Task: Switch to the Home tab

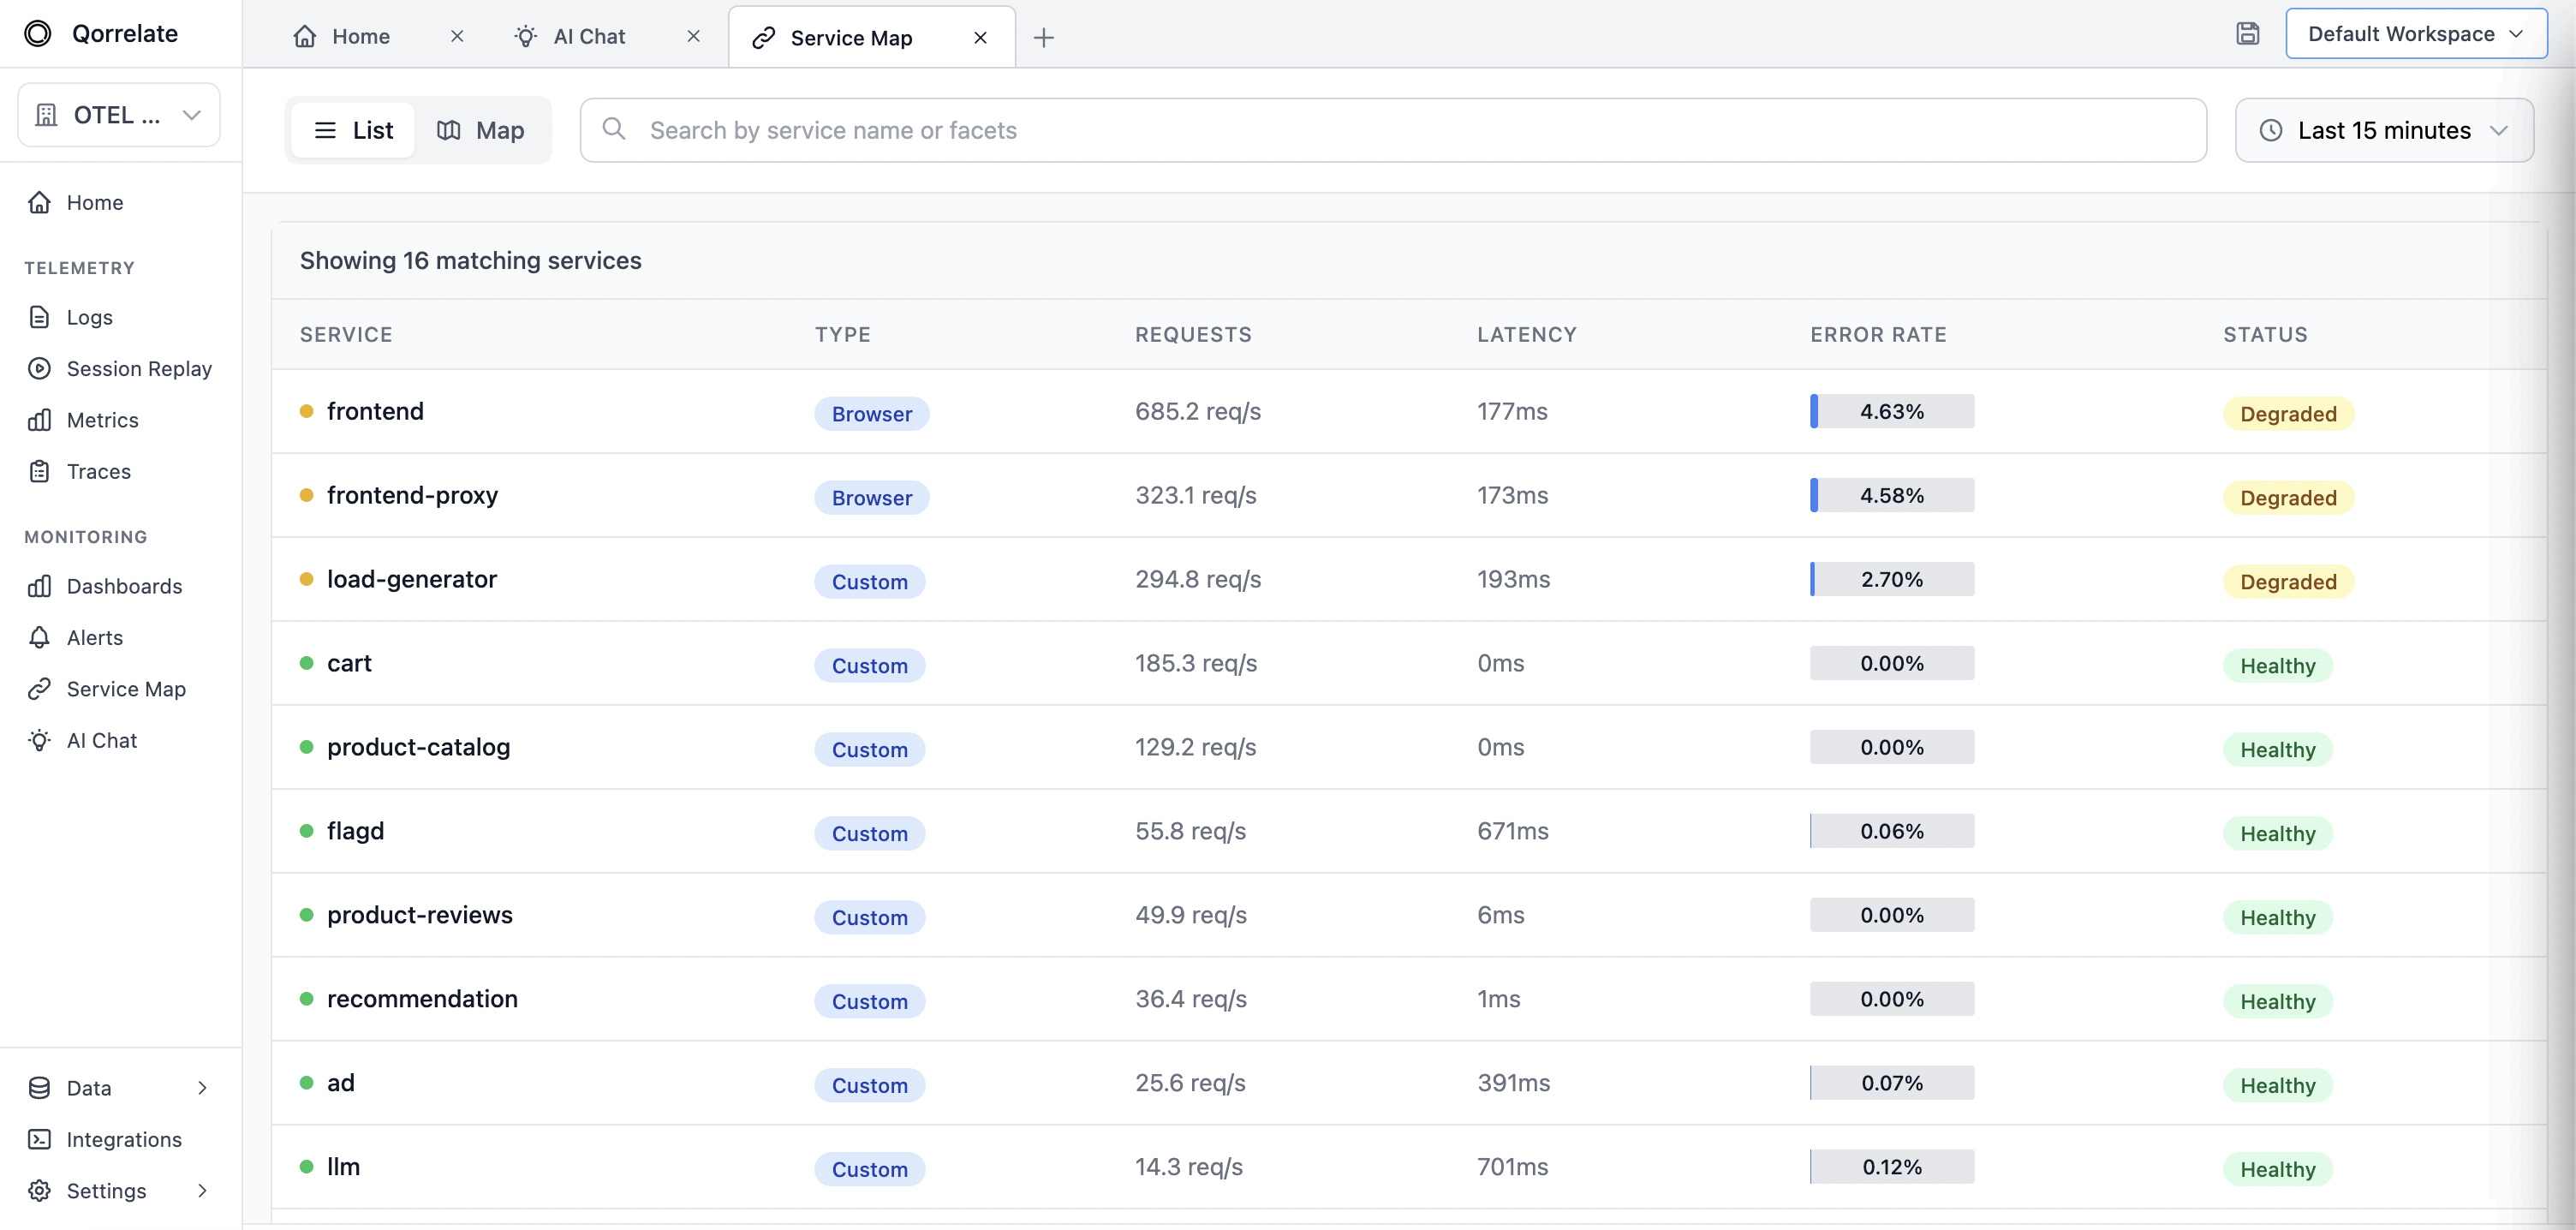Action: 358,36
